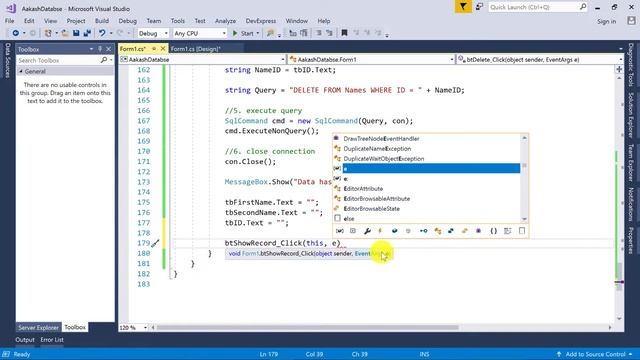Switch to Server Explorer tab

pyautogui.click(x=38, y=327)
